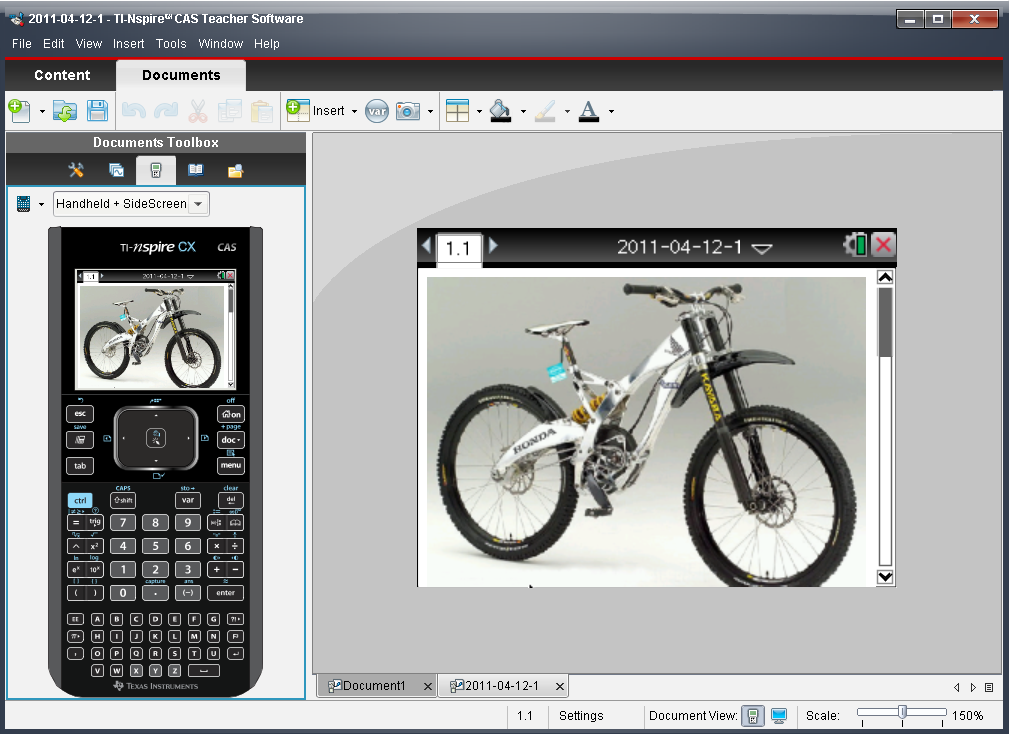Click the home on key on handheld
This screenshot has height=734, width=1009.
pyautogui.click(x=231, y=414)
